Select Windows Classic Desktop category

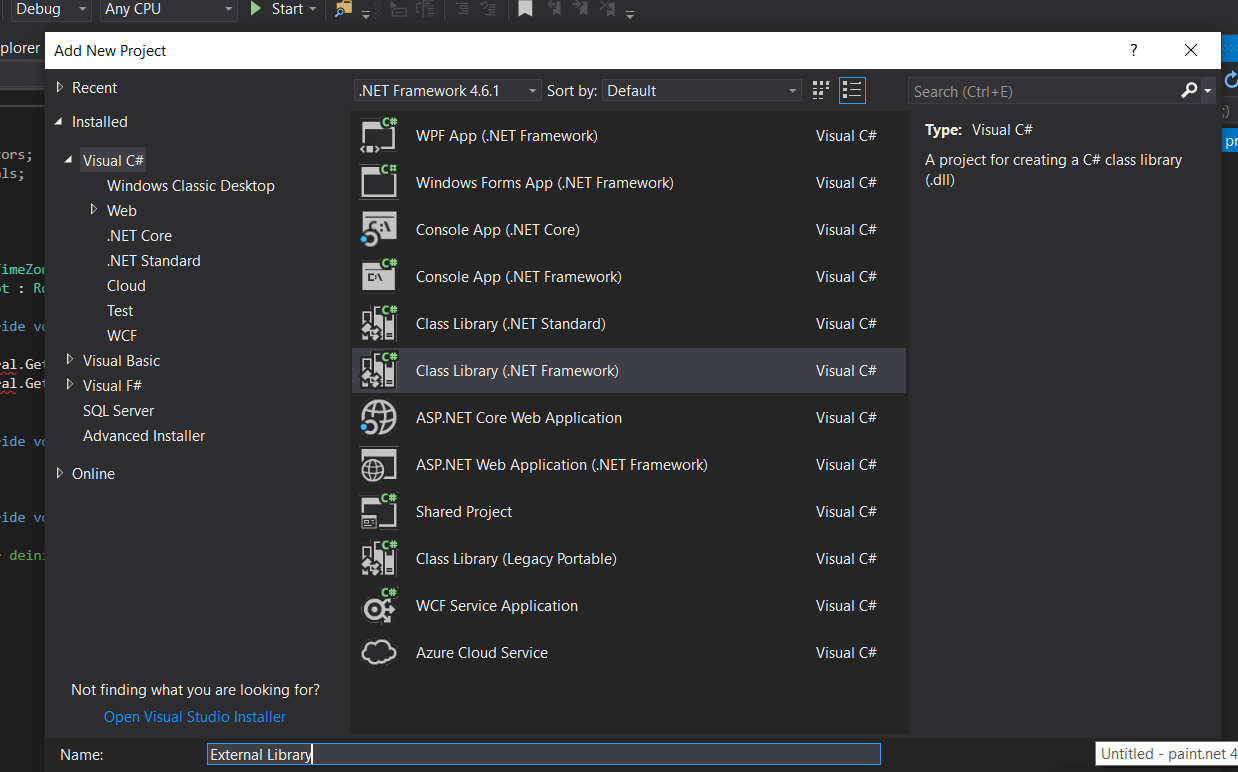(x=191, y=185)
